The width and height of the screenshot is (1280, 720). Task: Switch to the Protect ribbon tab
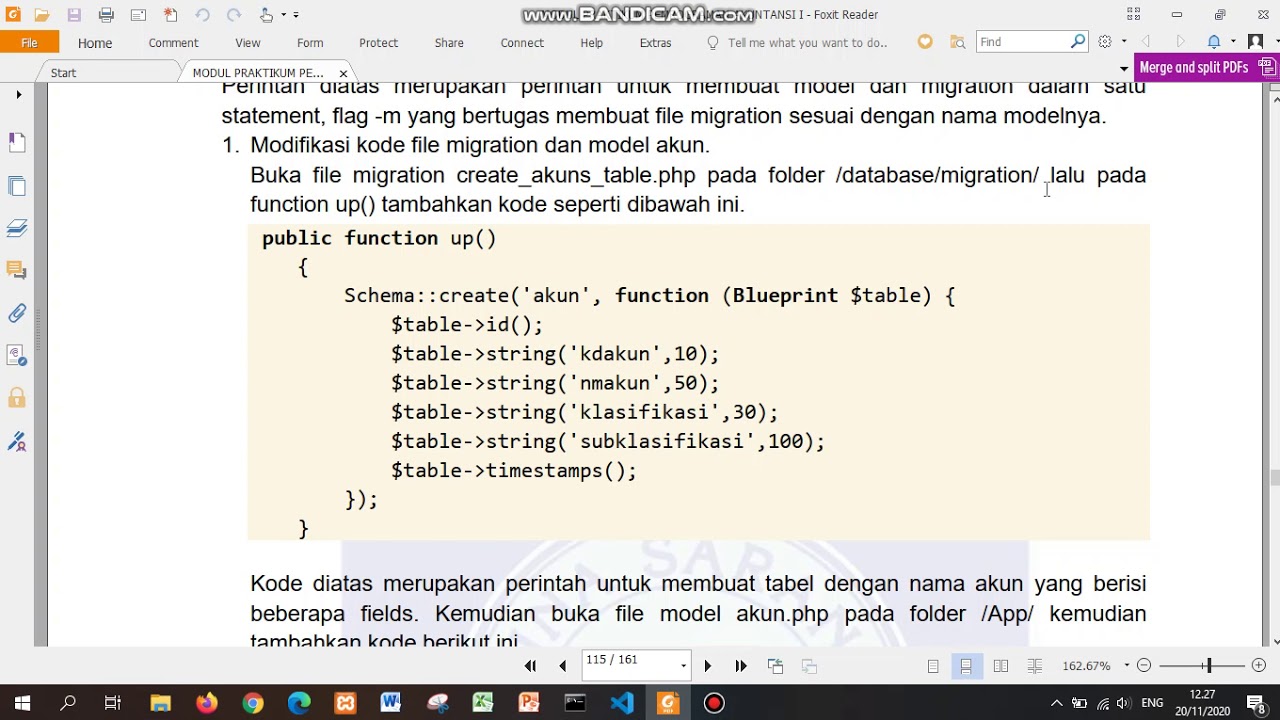point(378,43)
